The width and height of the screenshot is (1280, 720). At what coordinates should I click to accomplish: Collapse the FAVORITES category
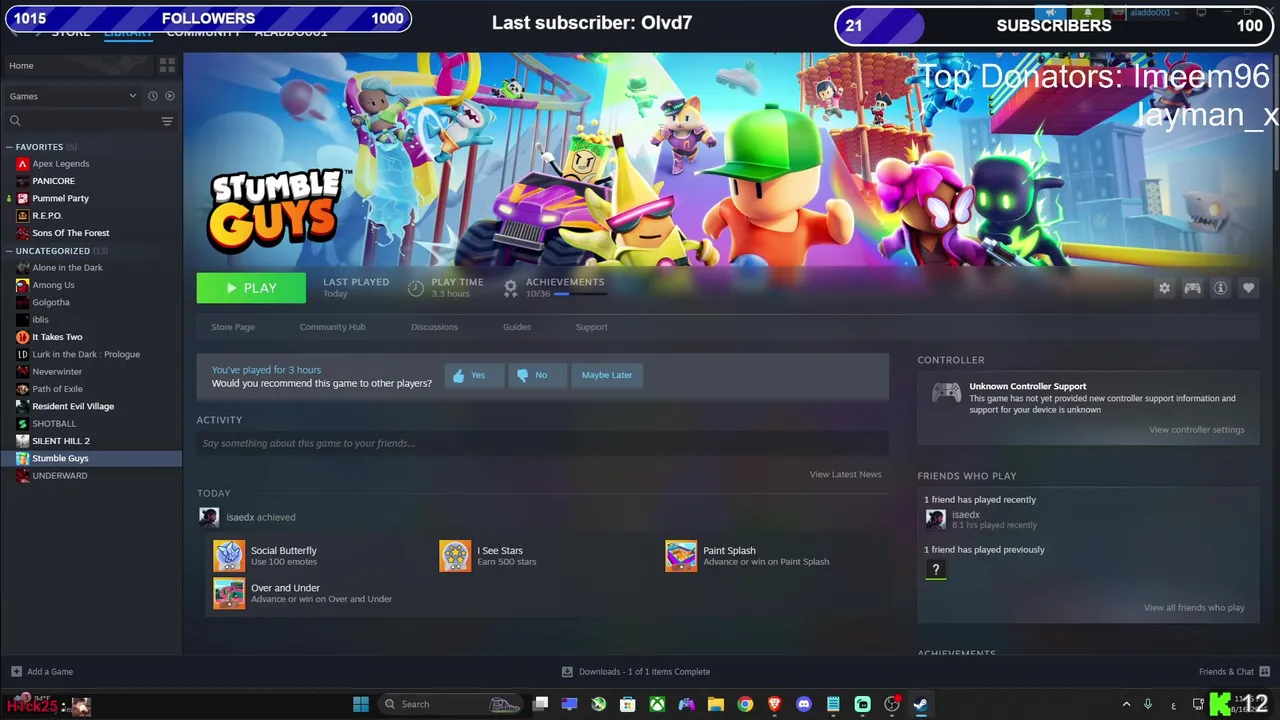pyautogui.click(x=9, y=147)
